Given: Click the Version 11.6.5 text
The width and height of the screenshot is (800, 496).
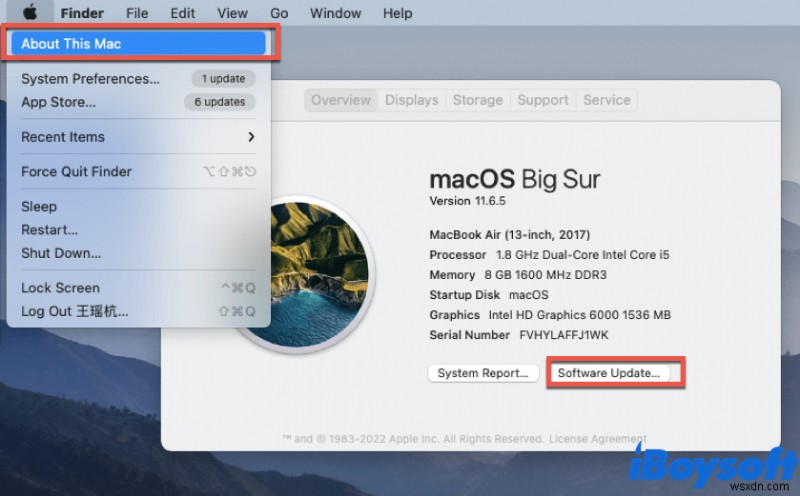Looking at the screenshot, I should 467,201.
